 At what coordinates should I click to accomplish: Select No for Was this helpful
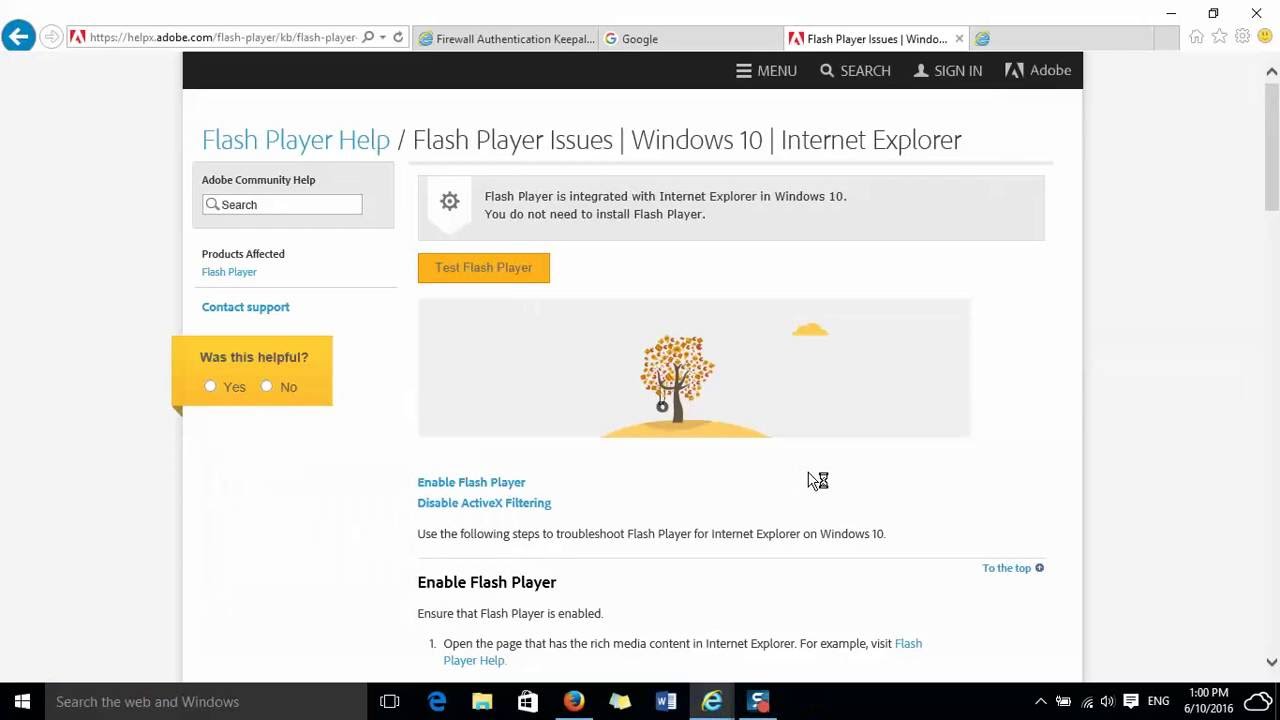tap(266, 386)
